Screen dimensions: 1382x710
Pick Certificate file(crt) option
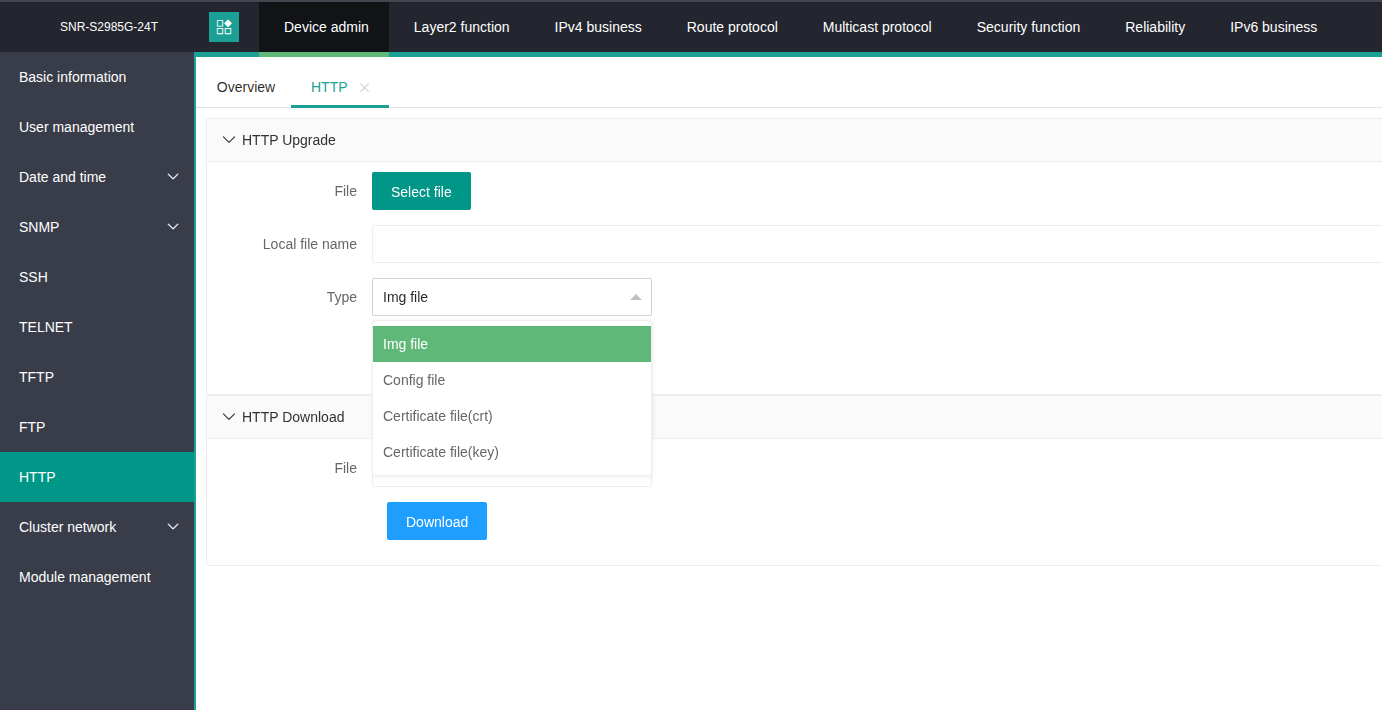[512, 416]
